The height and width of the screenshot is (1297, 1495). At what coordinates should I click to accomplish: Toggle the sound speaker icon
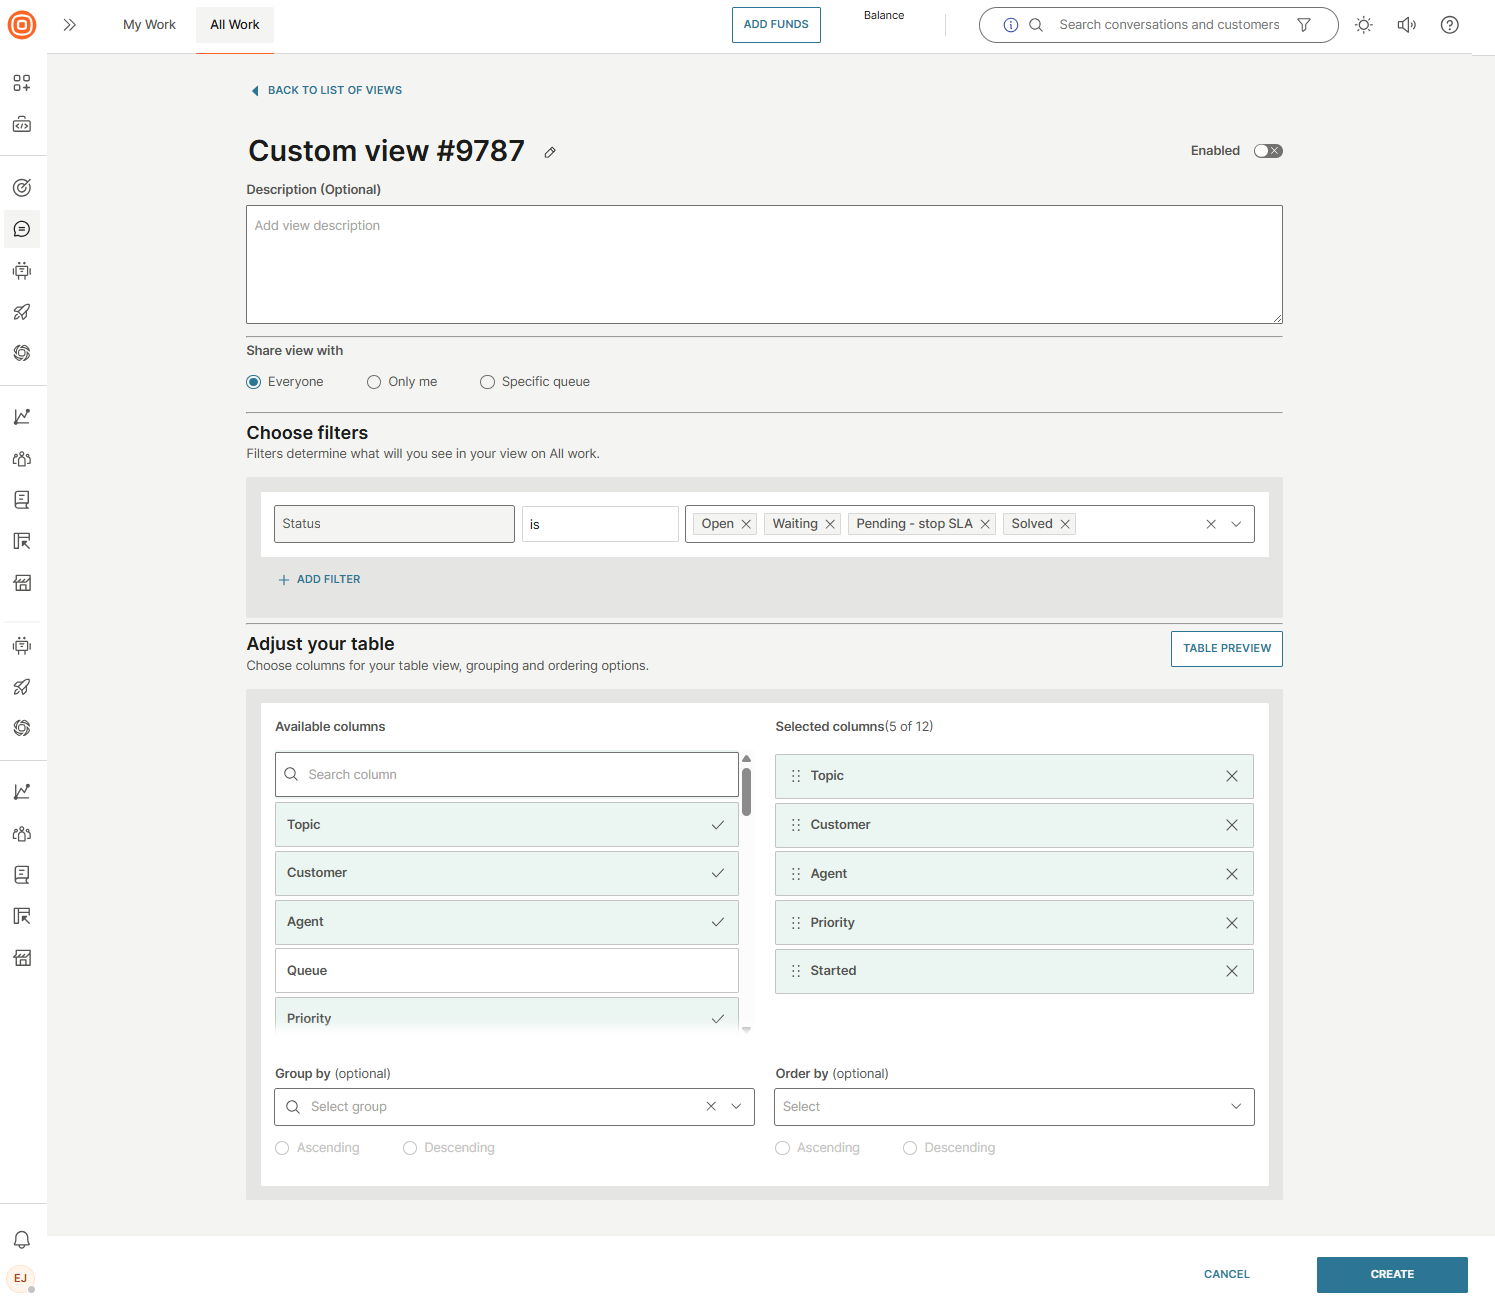pos(1406,25)
